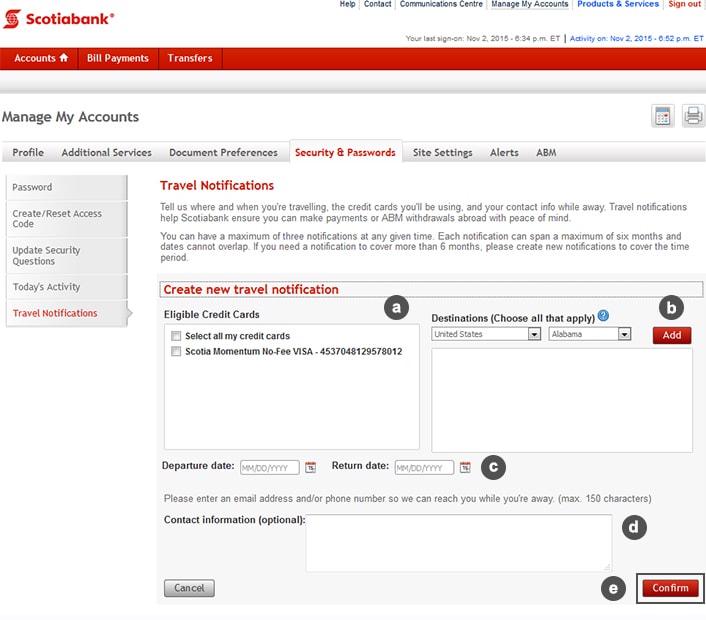Click the Sign out link
This screenshot has height=620, width=706.
684,4
